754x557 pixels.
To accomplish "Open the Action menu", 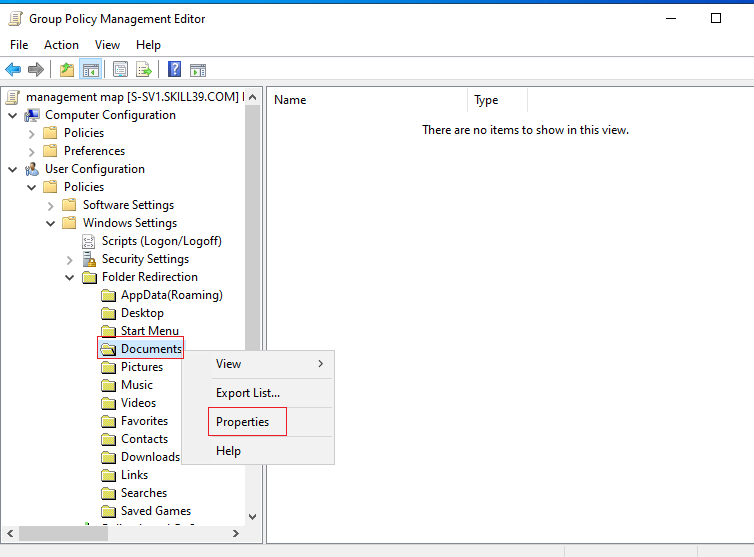I will pyautogui.click(x=61, y=45).
